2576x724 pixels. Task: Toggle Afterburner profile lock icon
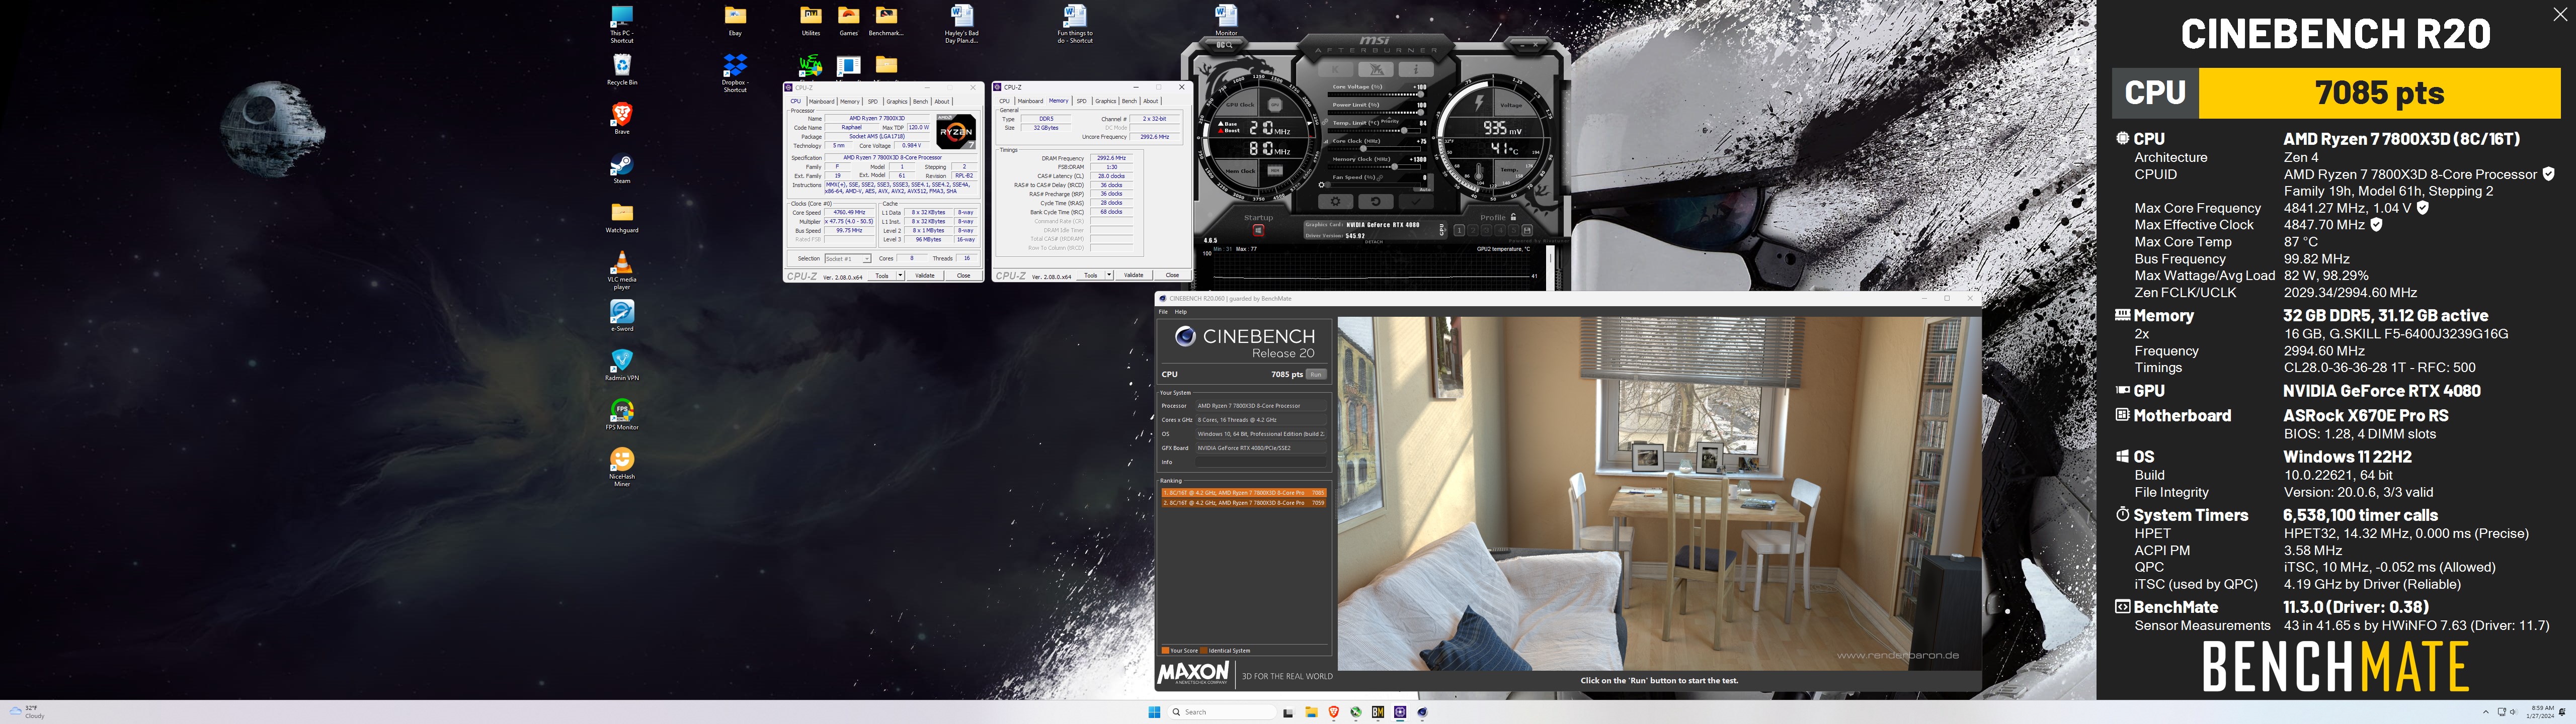pos(1513,217)
